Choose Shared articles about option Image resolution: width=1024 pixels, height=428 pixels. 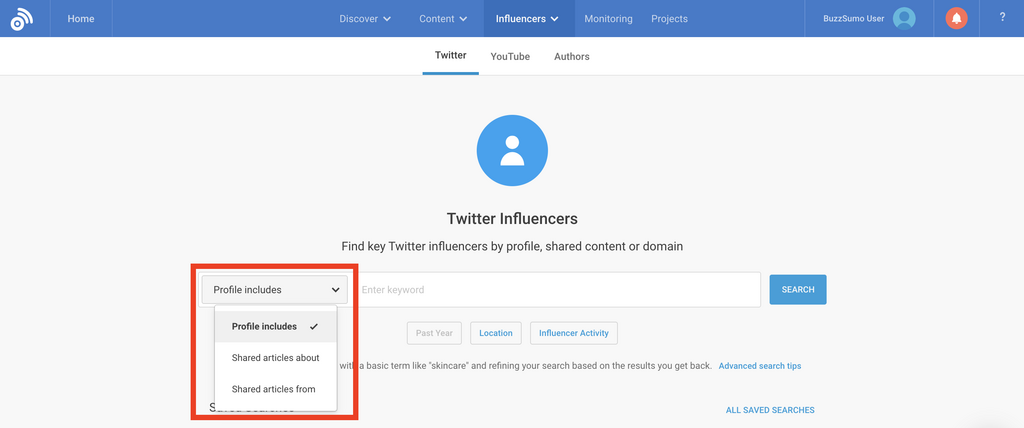275,357
